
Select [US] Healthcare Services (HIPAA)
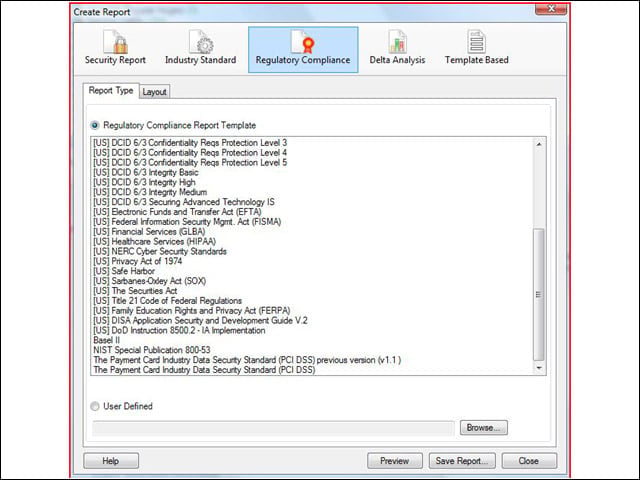click(x=155, y=241)
